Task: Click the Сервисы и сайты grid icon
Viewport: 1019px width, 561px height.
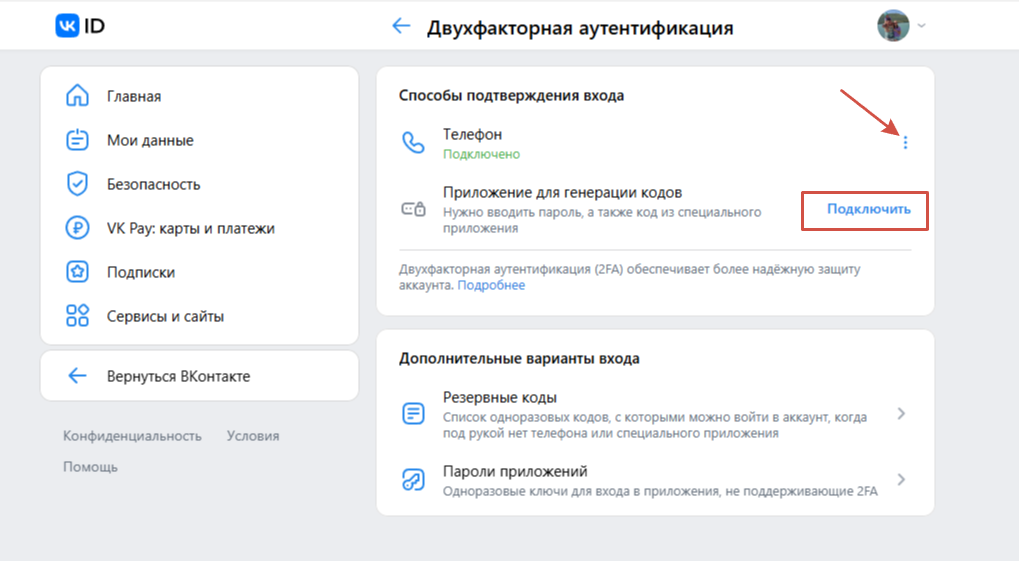Action: point(77,316)
